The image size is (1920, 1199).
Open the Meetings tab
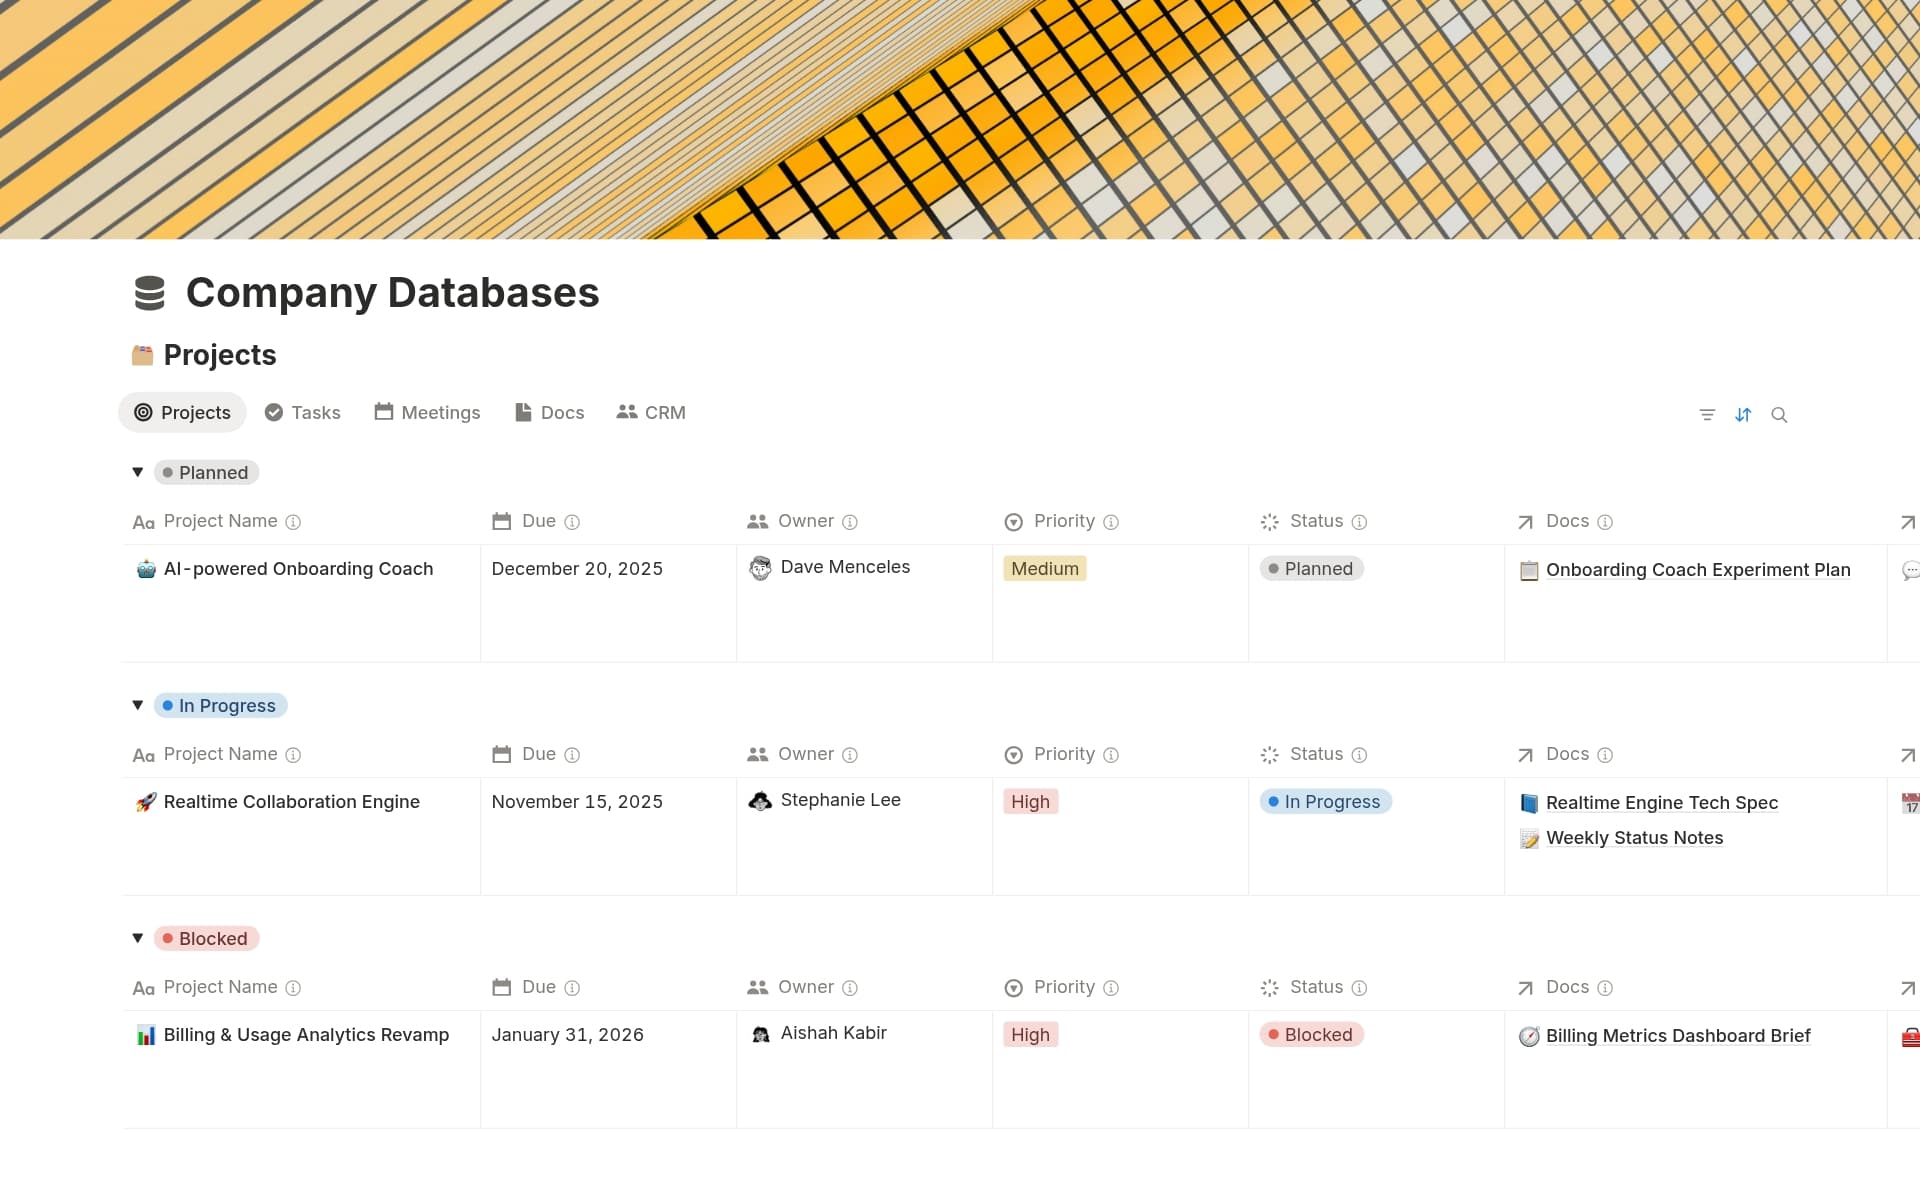427,413
